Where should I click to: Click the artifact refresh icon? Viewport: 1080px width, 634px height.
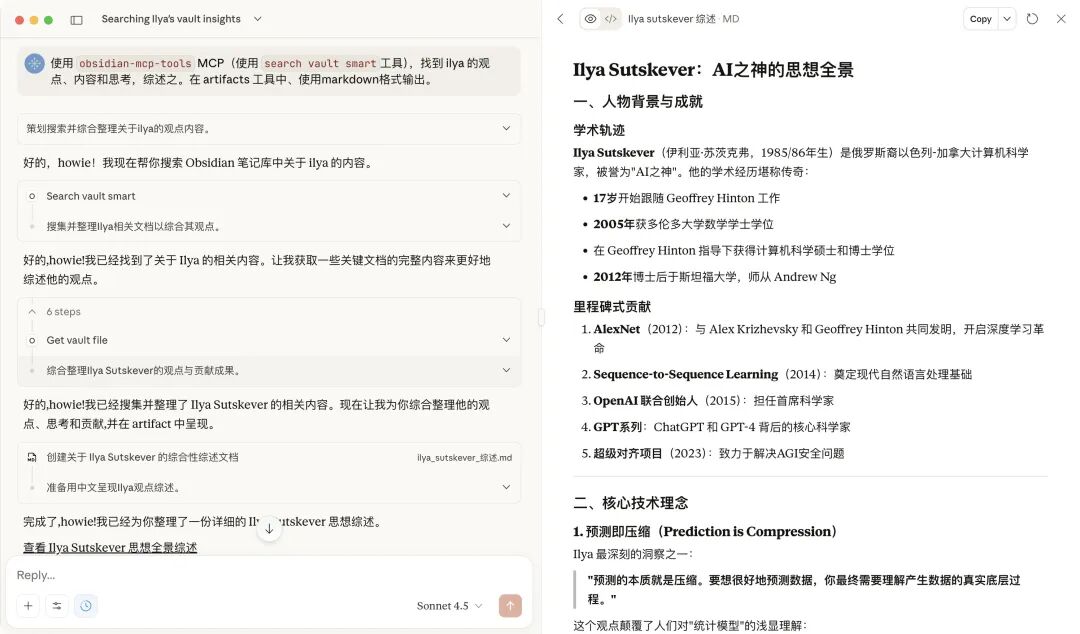[x=1032, y=19]
